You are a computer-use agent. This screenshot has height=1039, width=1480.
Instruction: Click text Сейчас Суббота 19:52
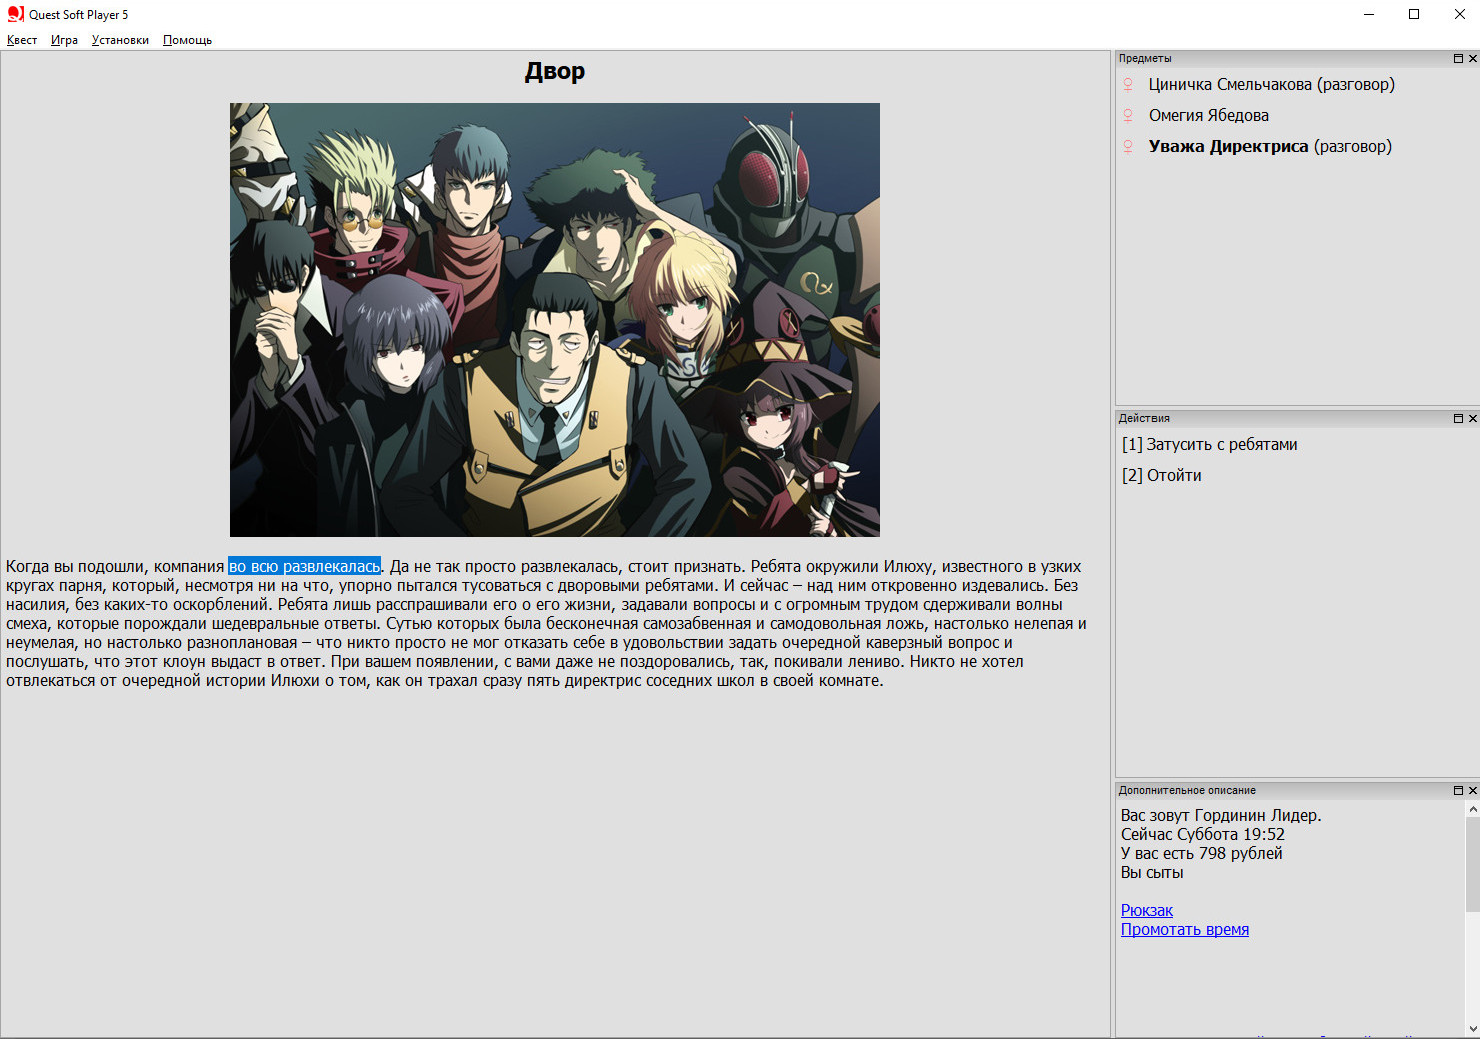pyautogui.click(x=1202, y=835)
